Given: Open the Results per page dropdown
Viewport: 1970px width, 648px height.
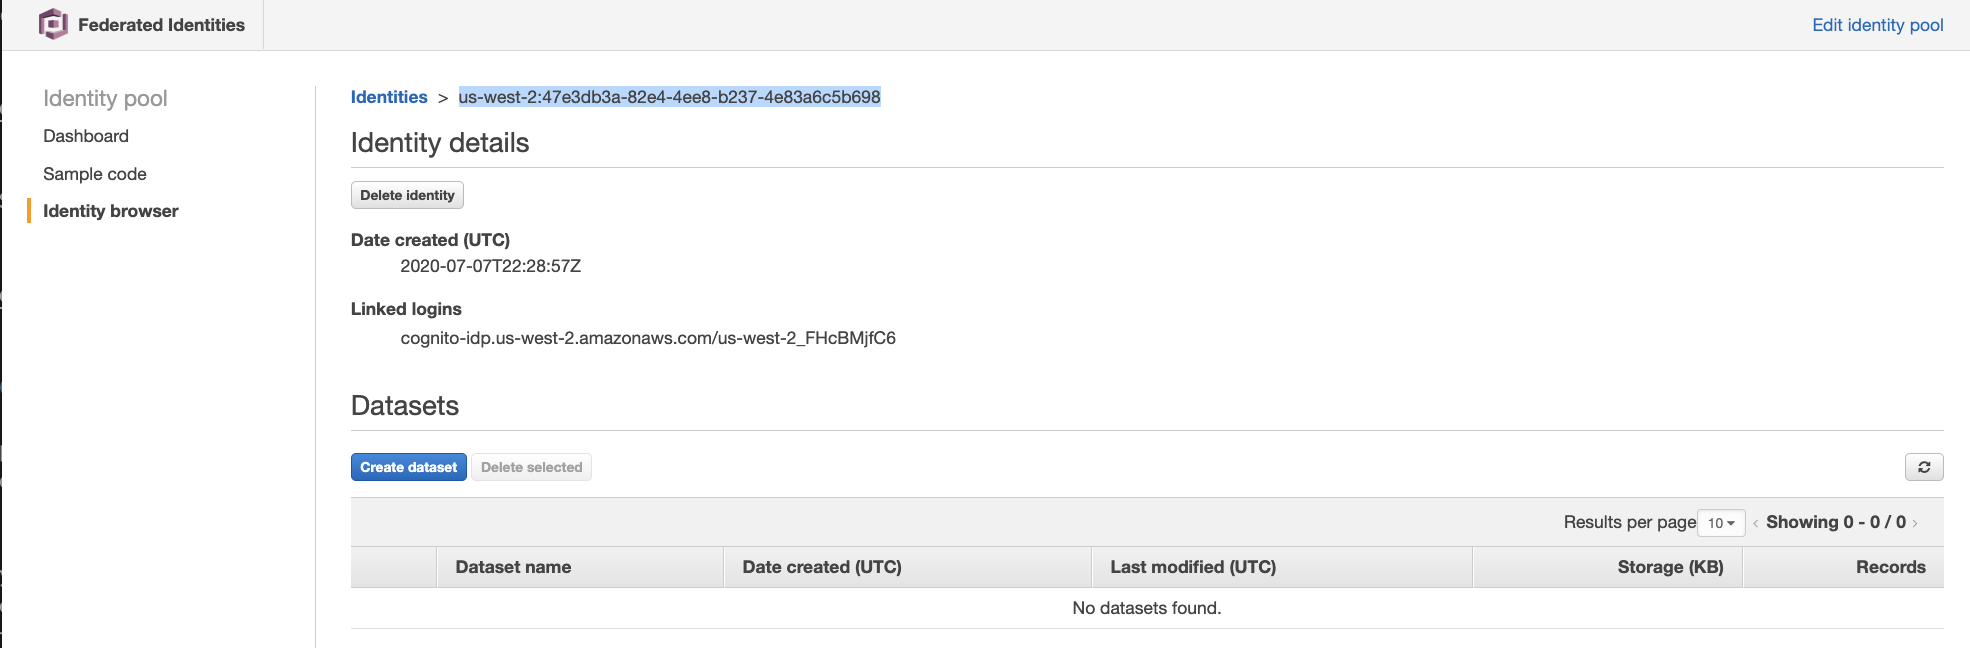Looking at the screenshot, I should tap(1721, 523).
